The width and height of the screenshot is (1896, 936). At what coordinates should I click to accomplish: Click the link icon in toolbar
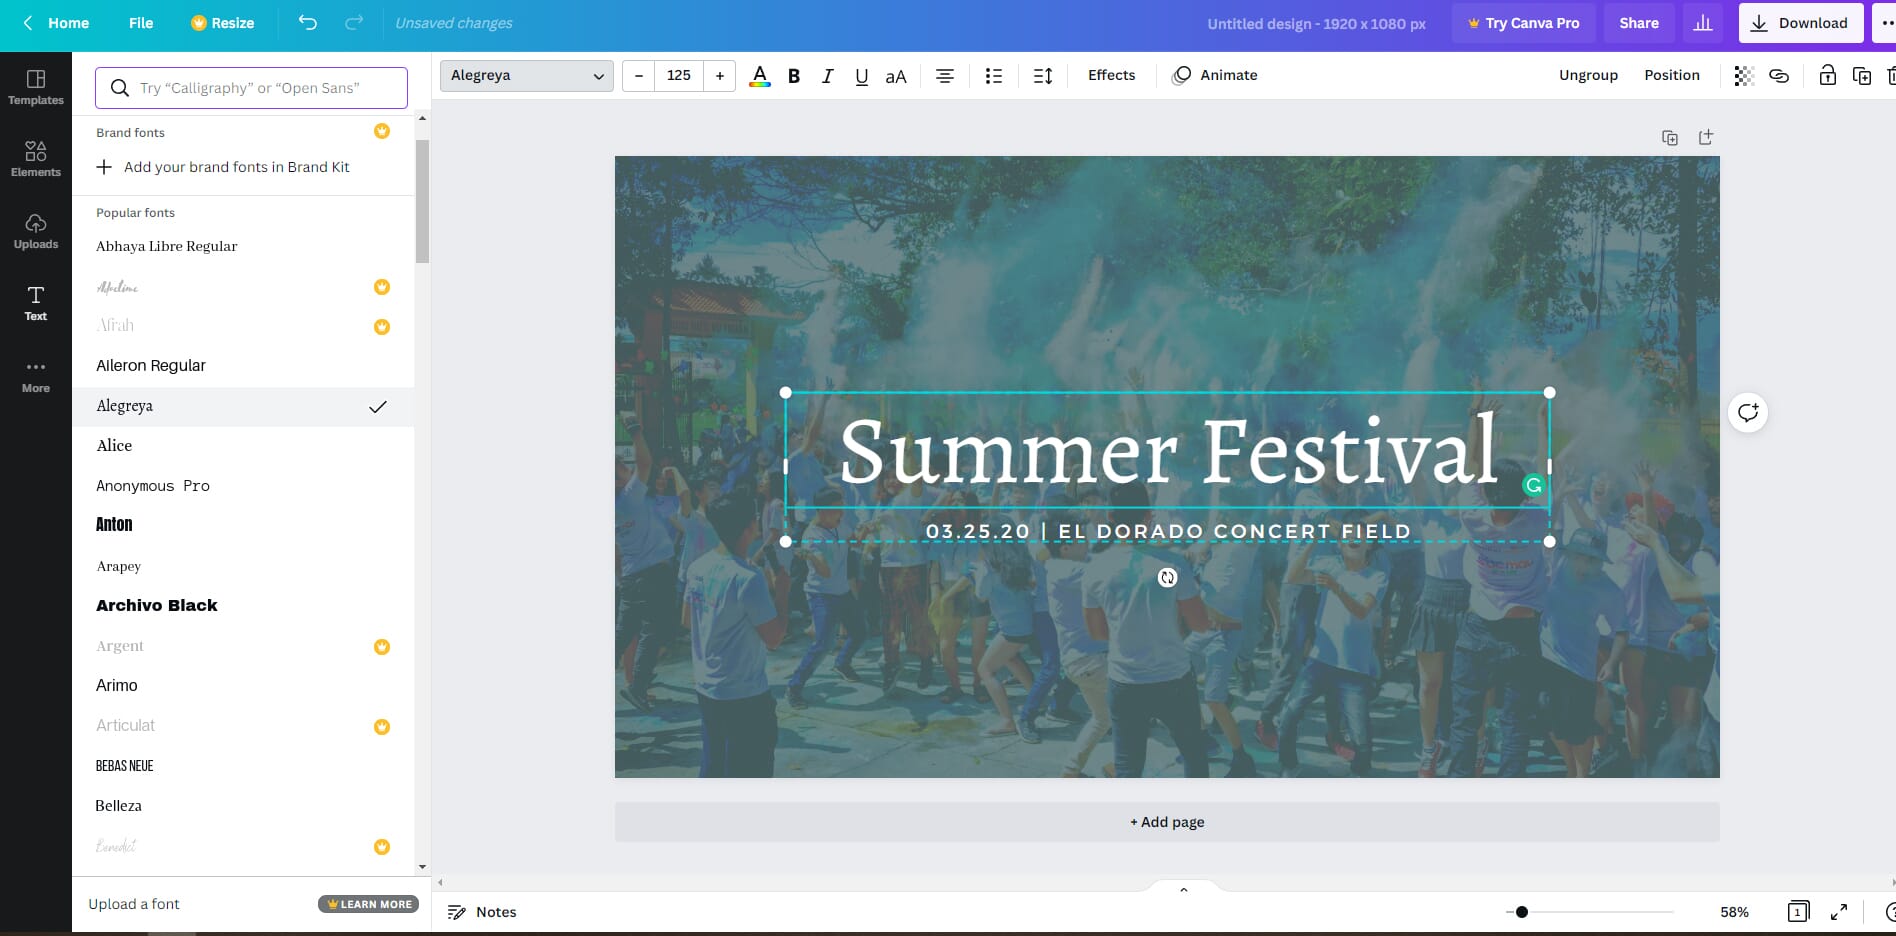(x=1779, y=76)
